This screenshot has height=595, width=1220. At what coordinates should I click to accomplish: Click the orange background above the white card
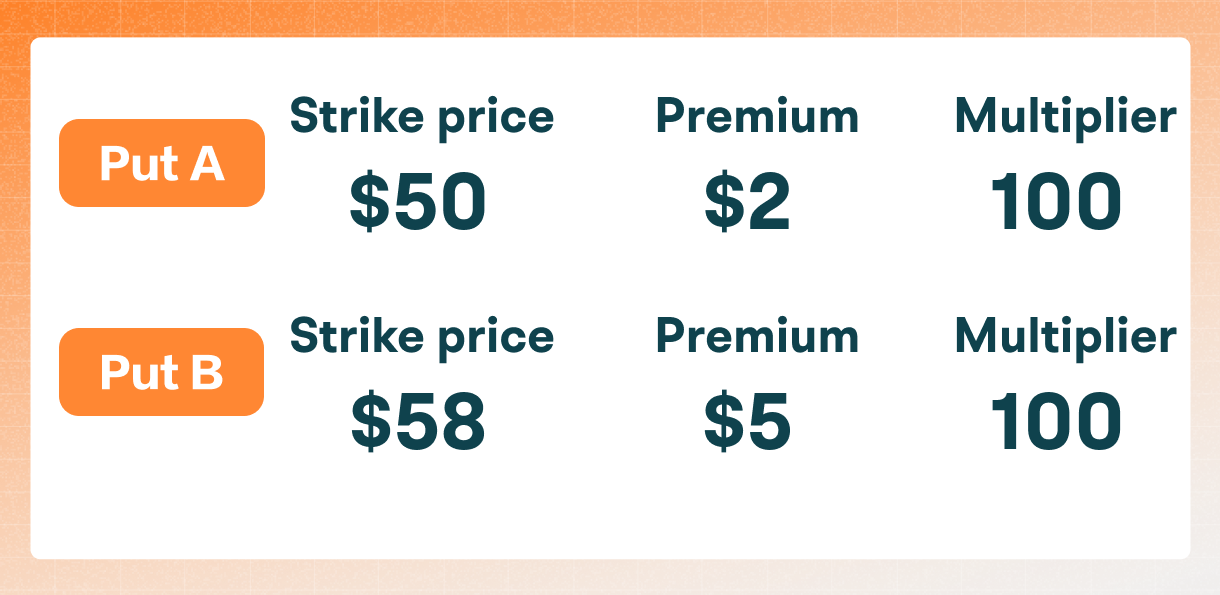point(610,18)
